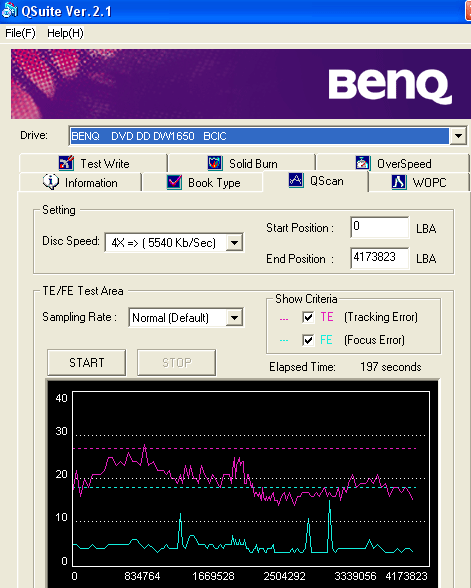The height and width of the screenshot is (588, 471).
Task: Toggle the TE Tracking Error checkbox
Action: 308,317
